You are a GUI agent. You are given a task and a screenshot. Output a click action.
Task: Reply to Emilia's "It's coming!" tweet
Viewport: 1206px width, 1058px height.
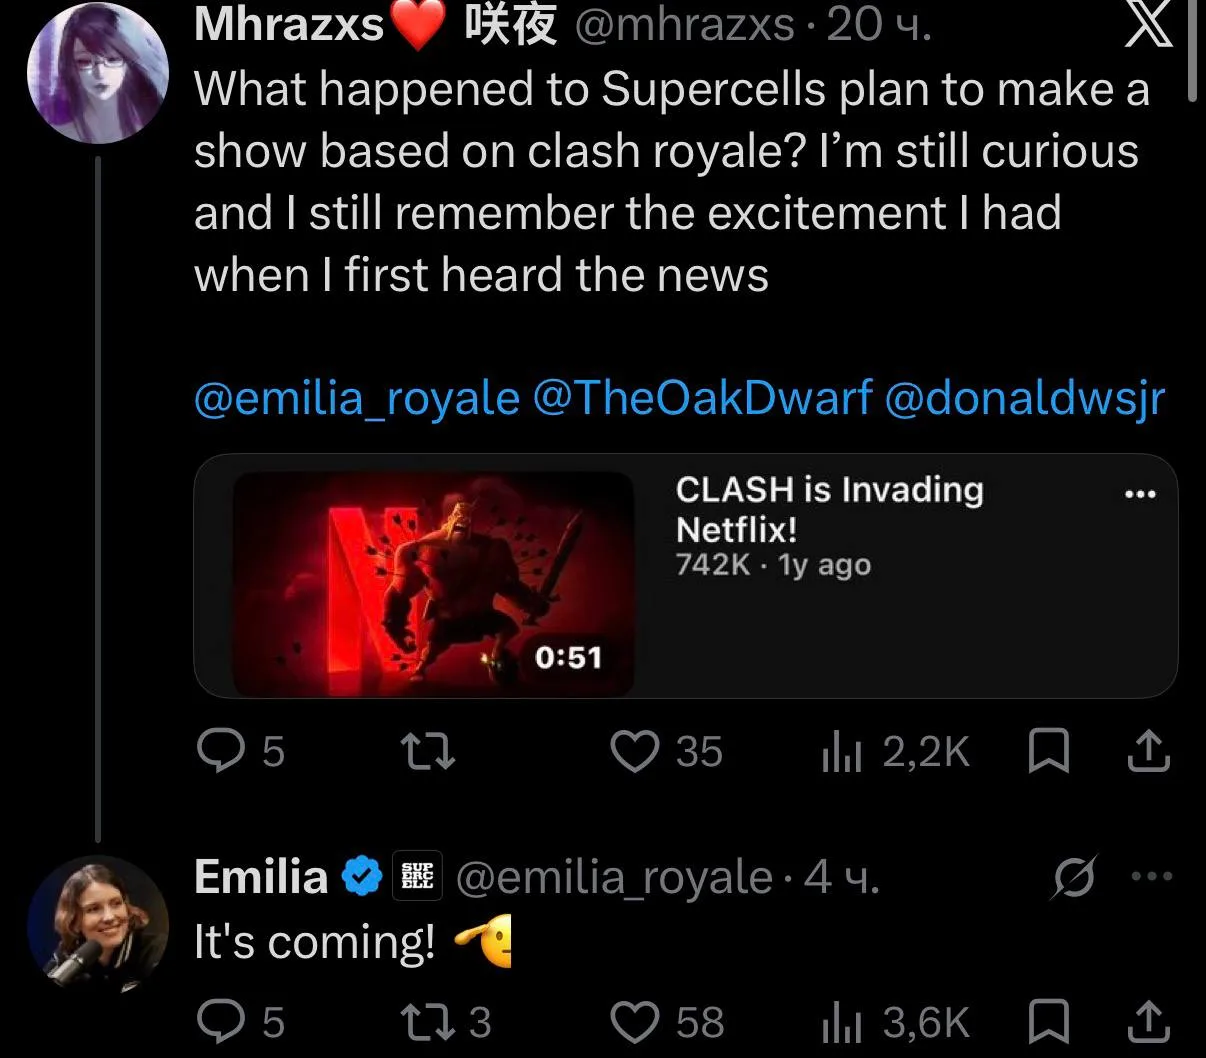(x=240, y=1022)
